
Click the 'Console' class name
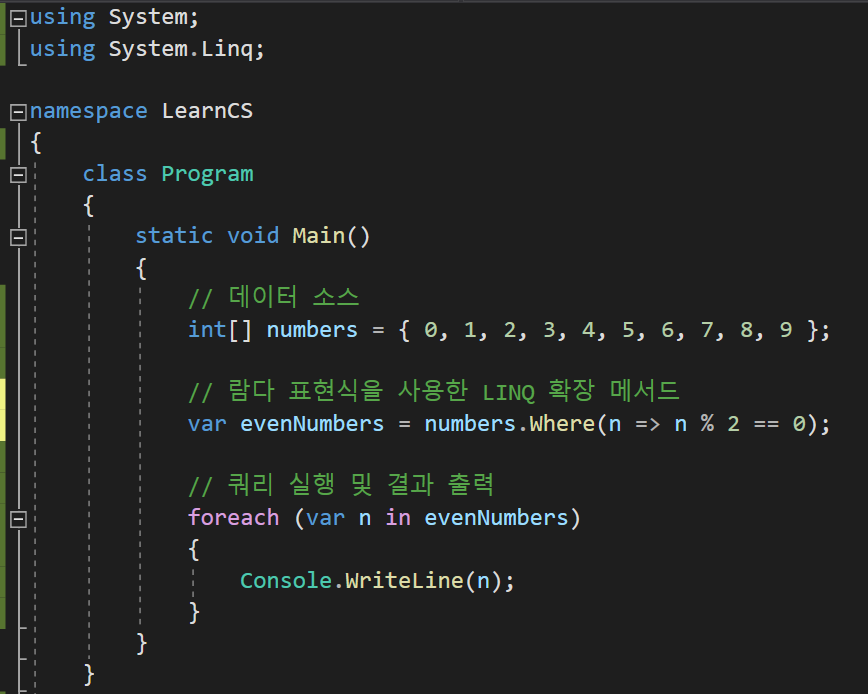click(286, 581)
